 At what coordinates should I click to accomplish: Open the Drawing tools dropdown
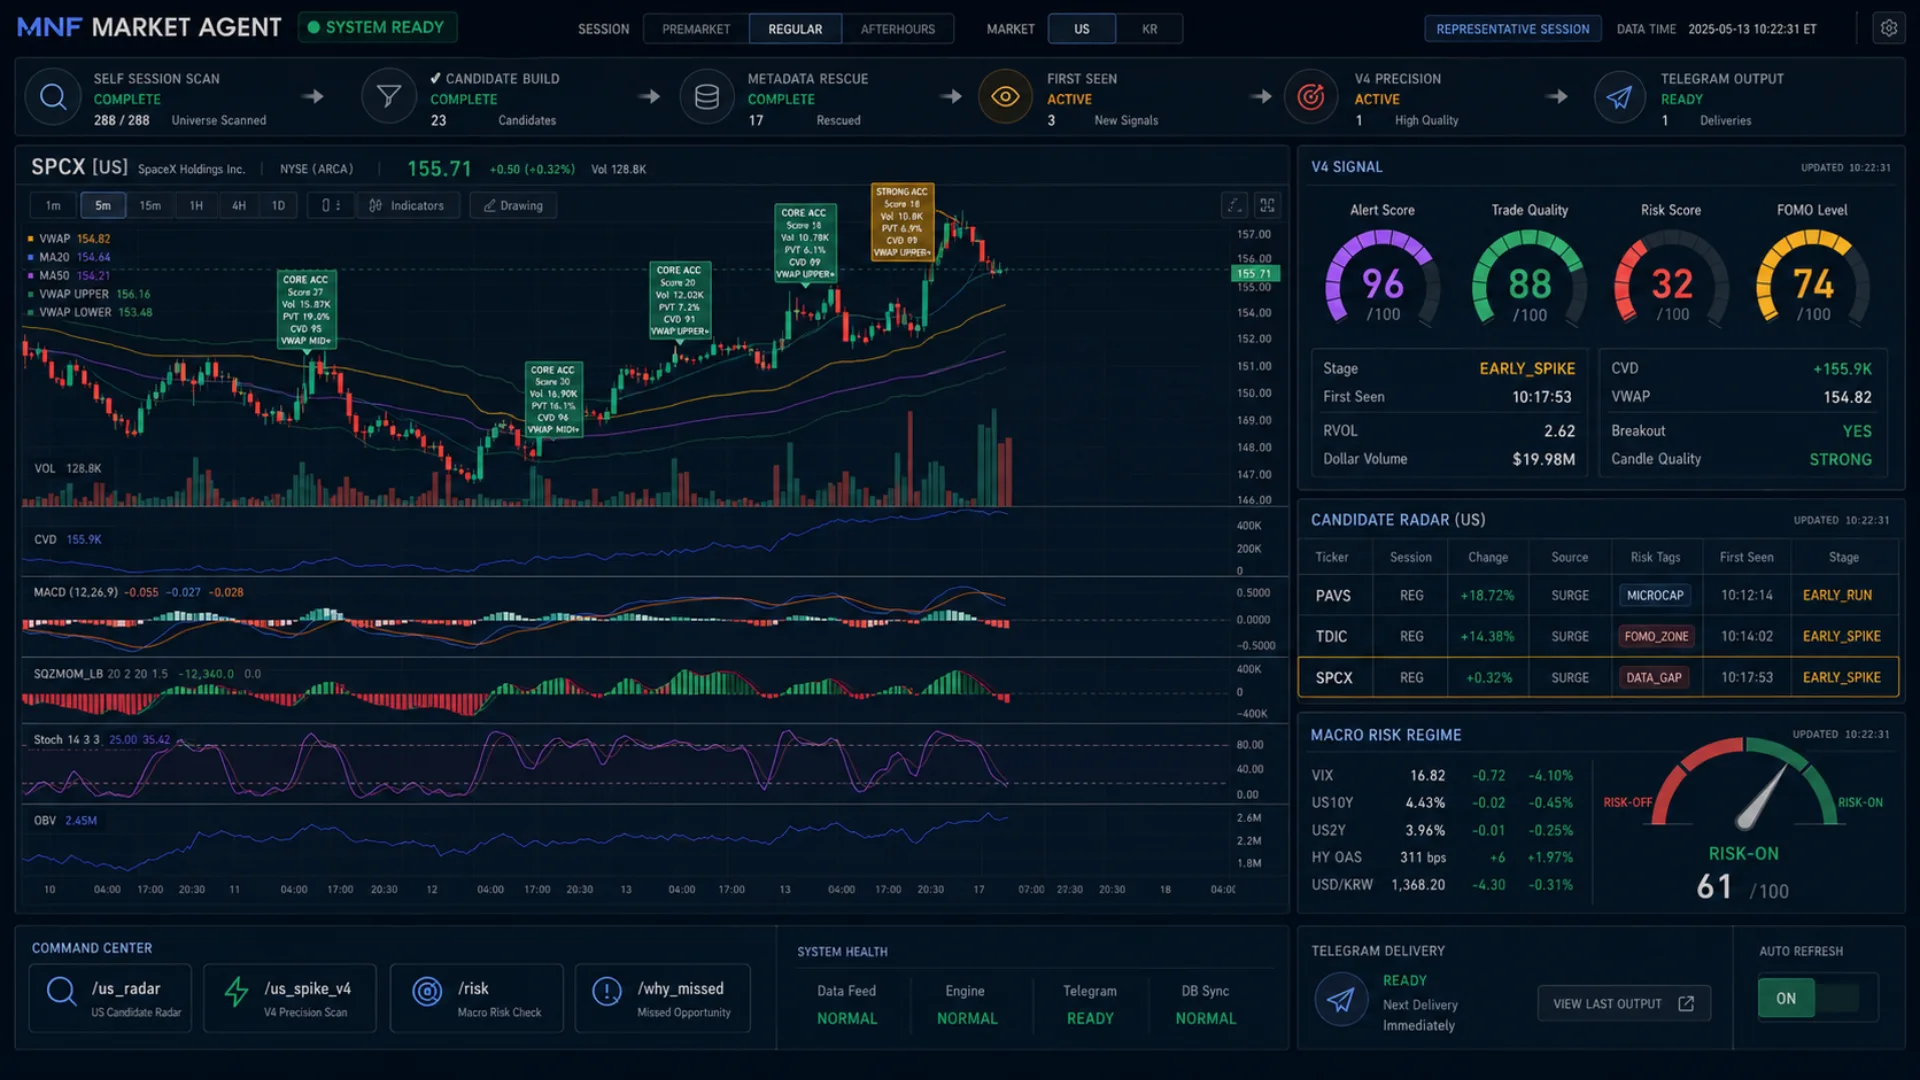click(x=513, y=205)
